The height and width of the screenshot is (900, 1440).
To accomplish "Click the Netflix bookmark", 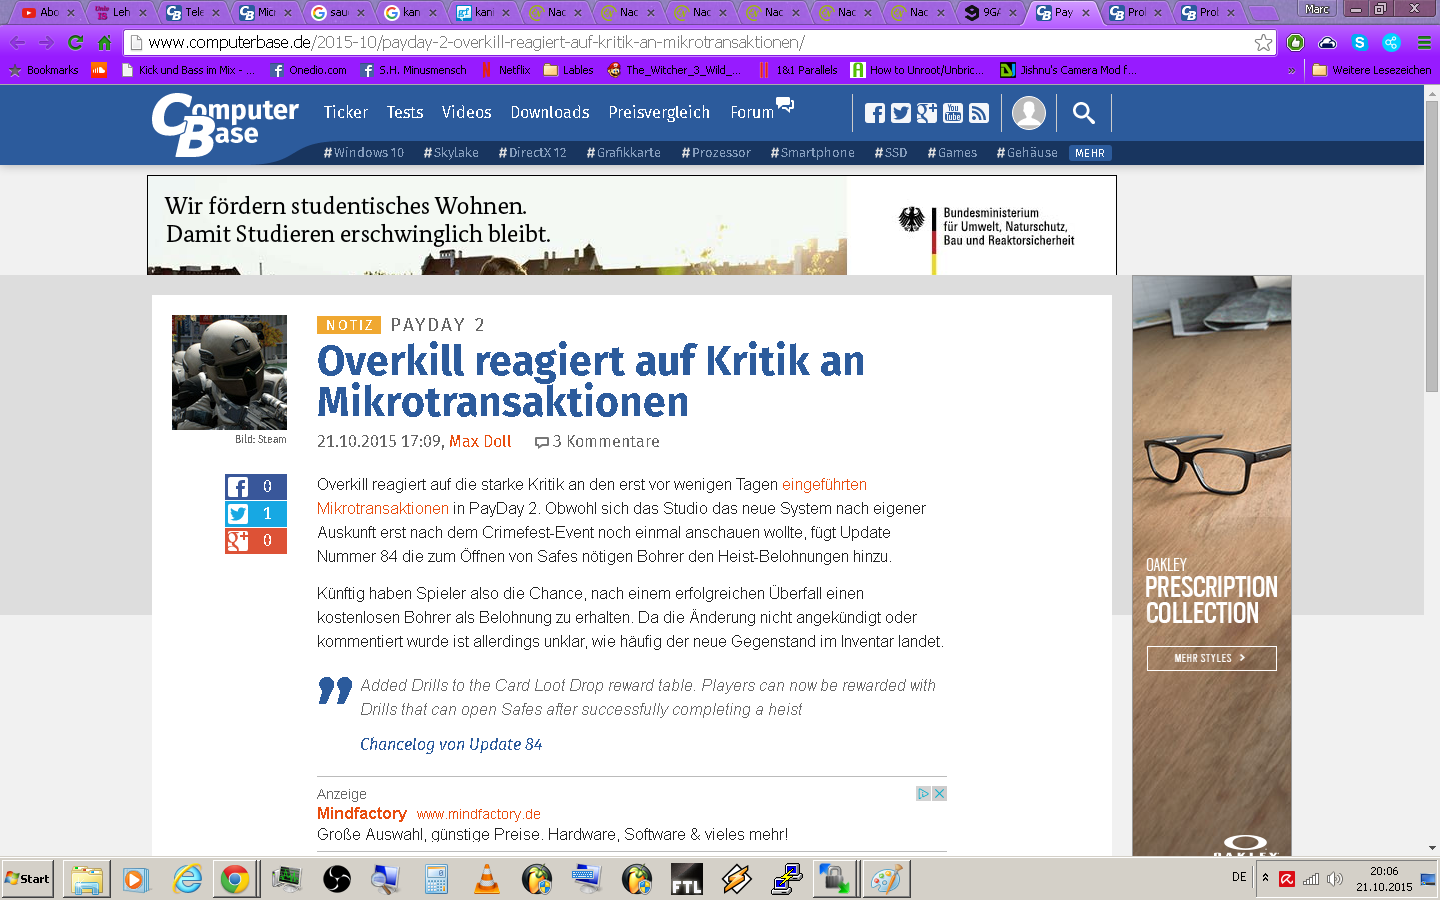I will [x=506, y=70].
